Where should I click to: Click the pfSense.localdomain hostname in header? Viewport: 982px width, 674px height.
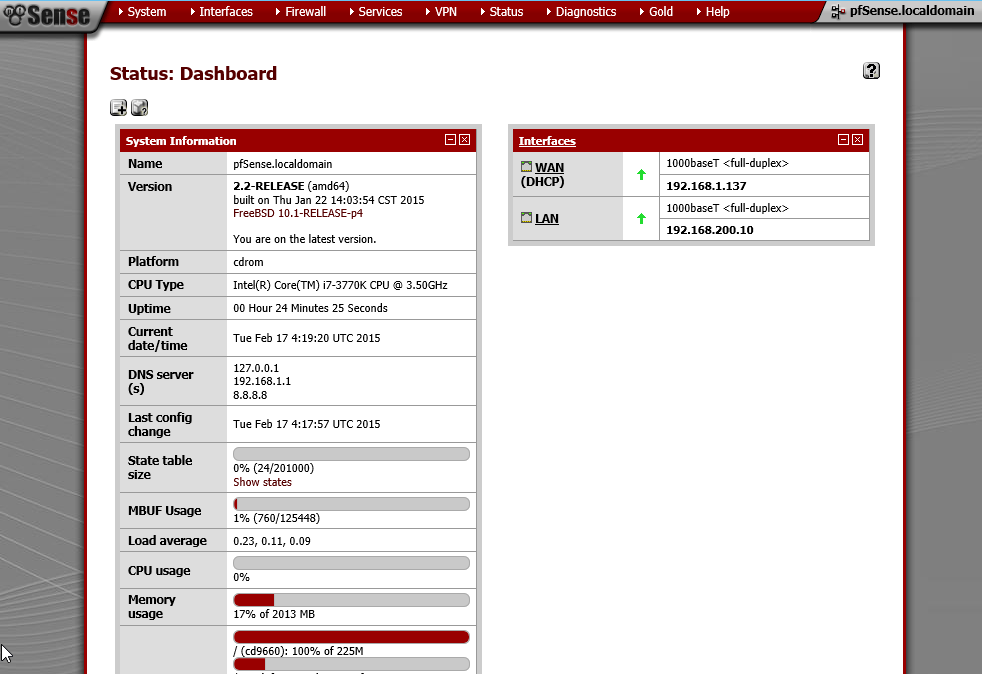pyautogui.click(x=911, y=11)
